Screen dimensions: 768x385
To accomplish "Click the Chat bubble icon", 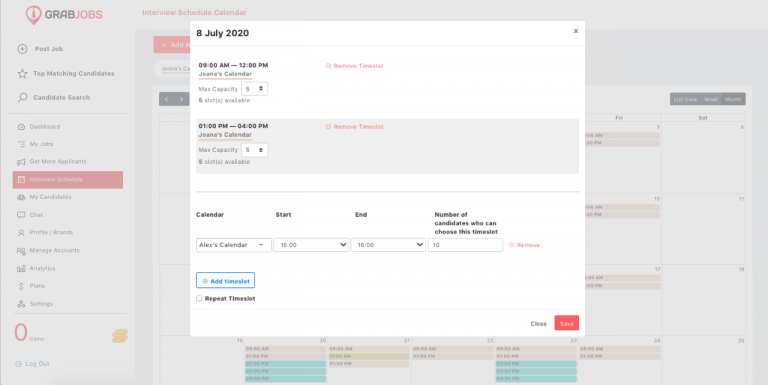I will click(21, 215).
